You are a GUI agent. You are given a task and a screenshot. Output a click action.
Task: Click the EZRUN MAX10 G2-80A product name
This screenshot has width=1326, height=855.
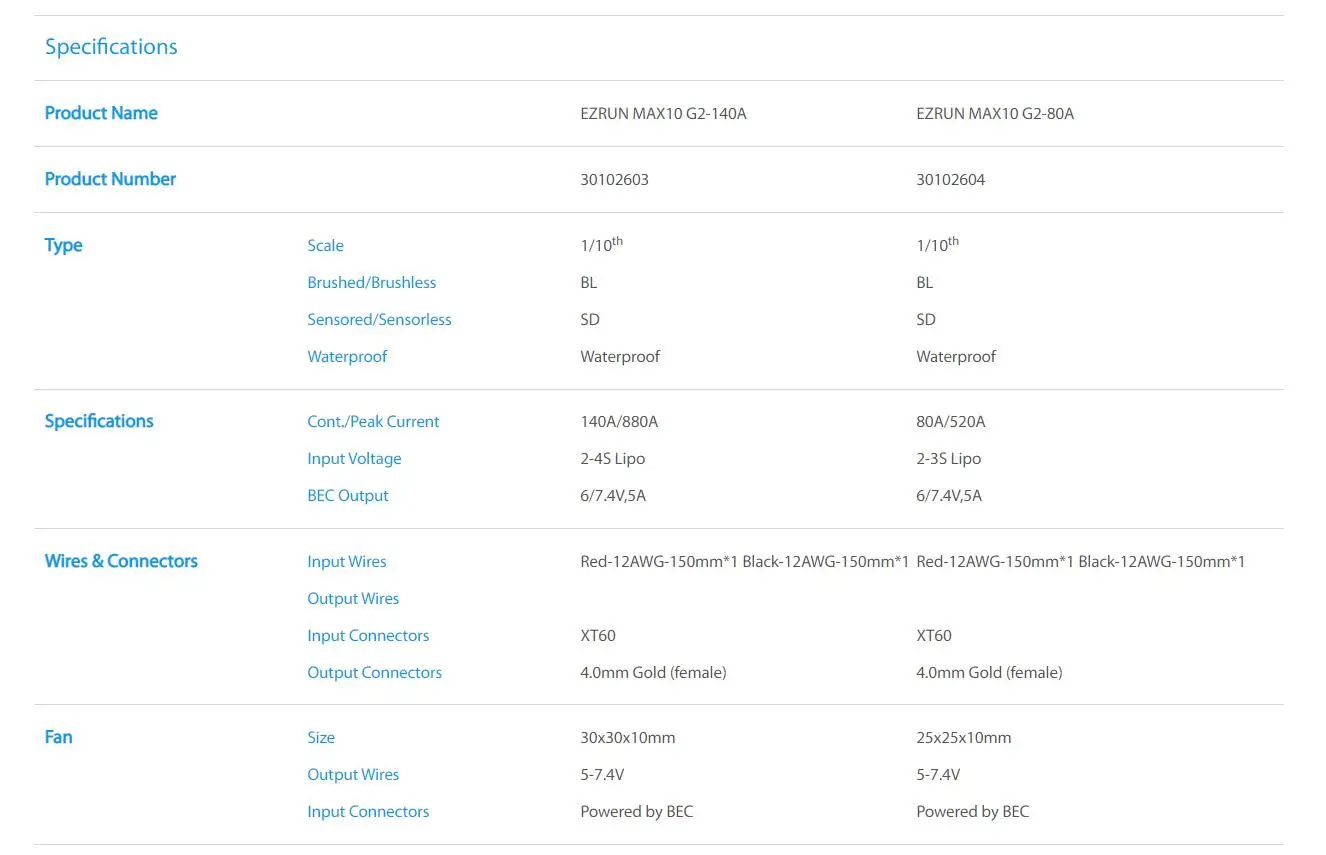point(995,113)
